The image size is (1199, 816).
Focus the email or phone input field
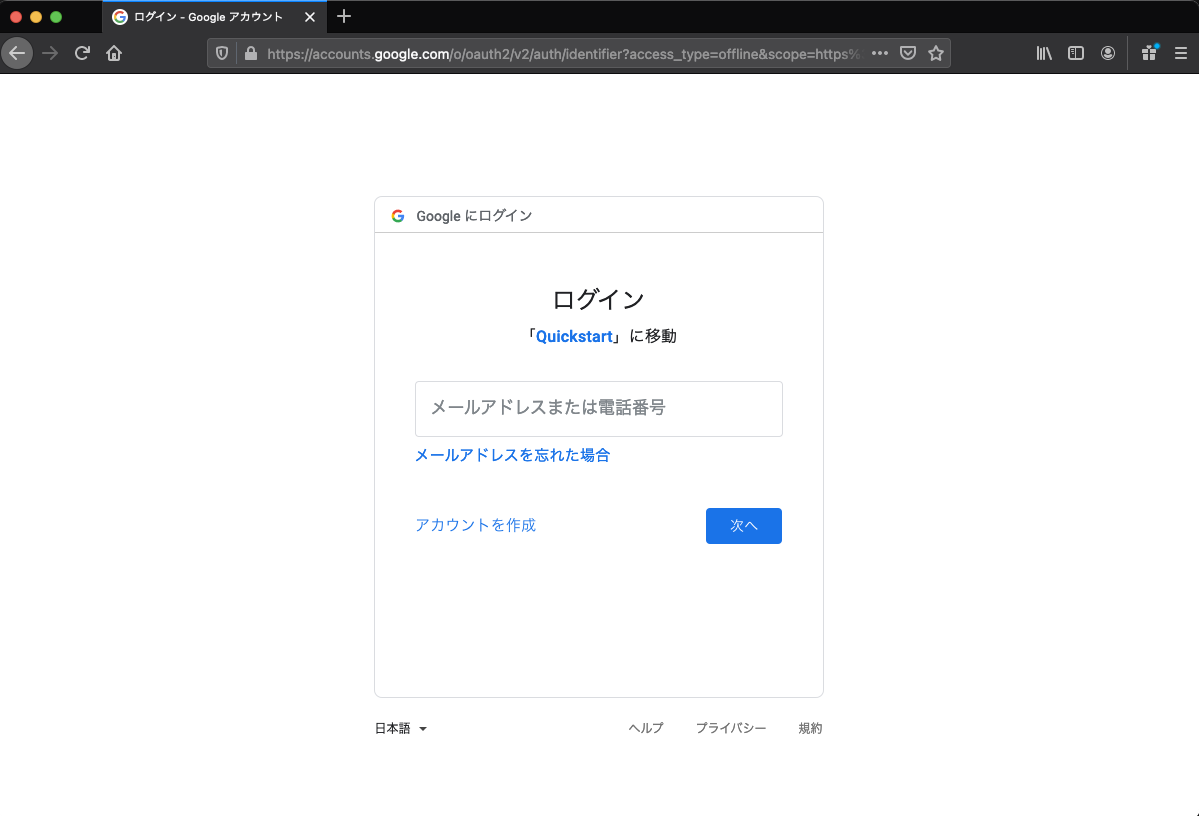pos(599,408)
